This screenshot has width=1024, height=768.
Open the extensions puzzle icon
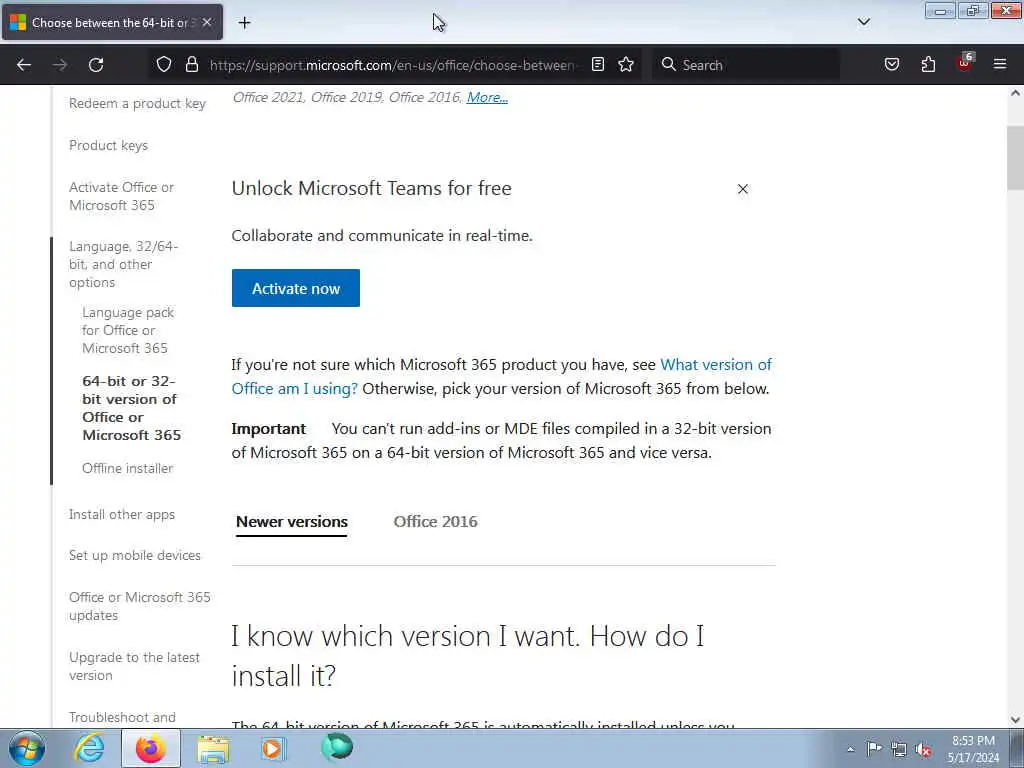click(x=928, y=65)
